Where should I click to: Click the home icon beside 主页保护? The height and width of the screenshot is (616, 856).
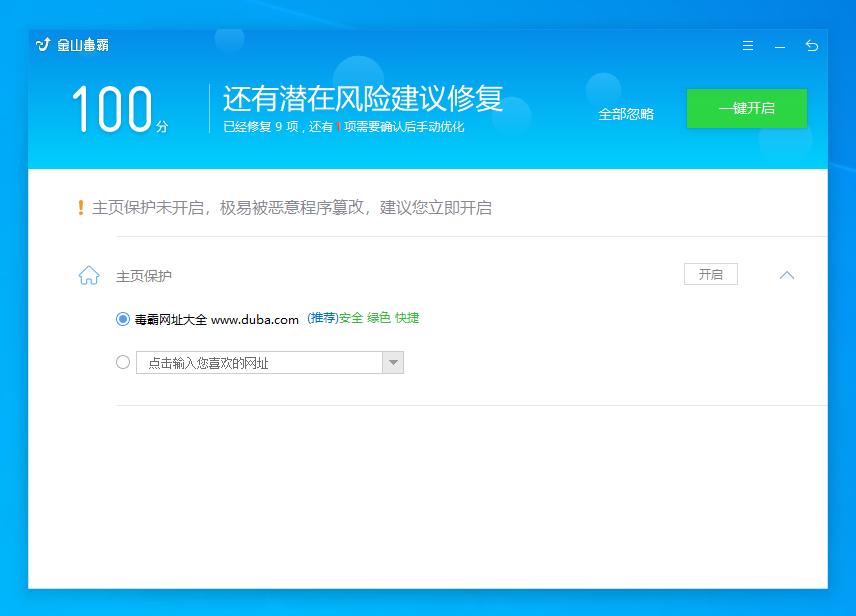tap(88, 274)
